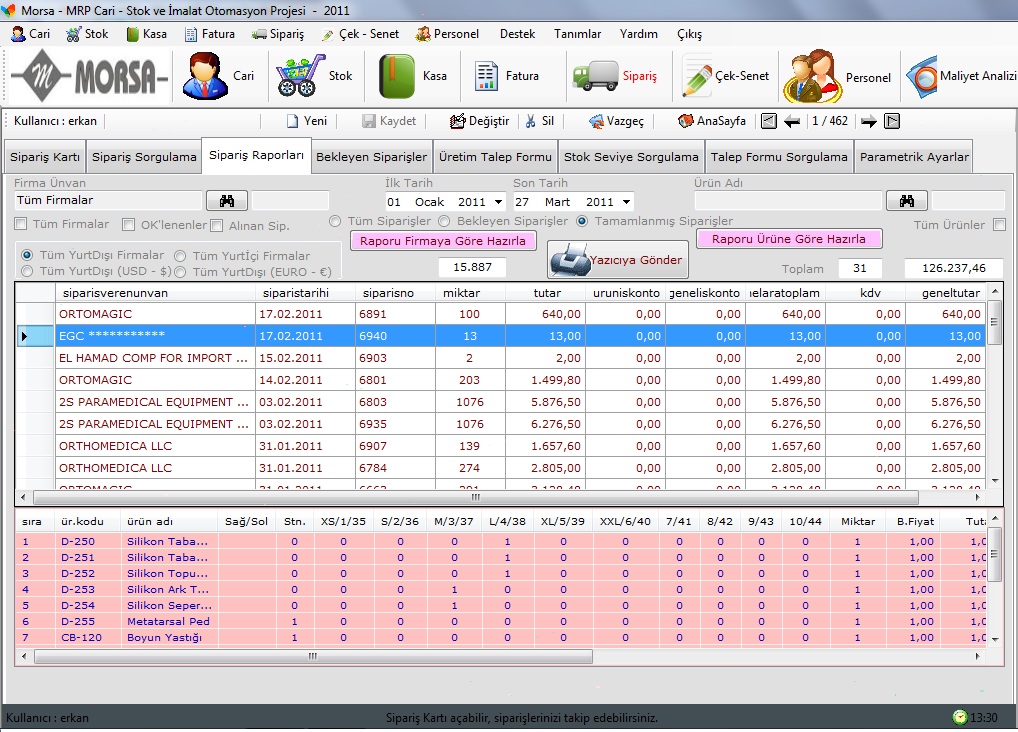Screen dimensions: 1018x732
Task: Click order number 6803 cell
Action: tap(395, 402)
